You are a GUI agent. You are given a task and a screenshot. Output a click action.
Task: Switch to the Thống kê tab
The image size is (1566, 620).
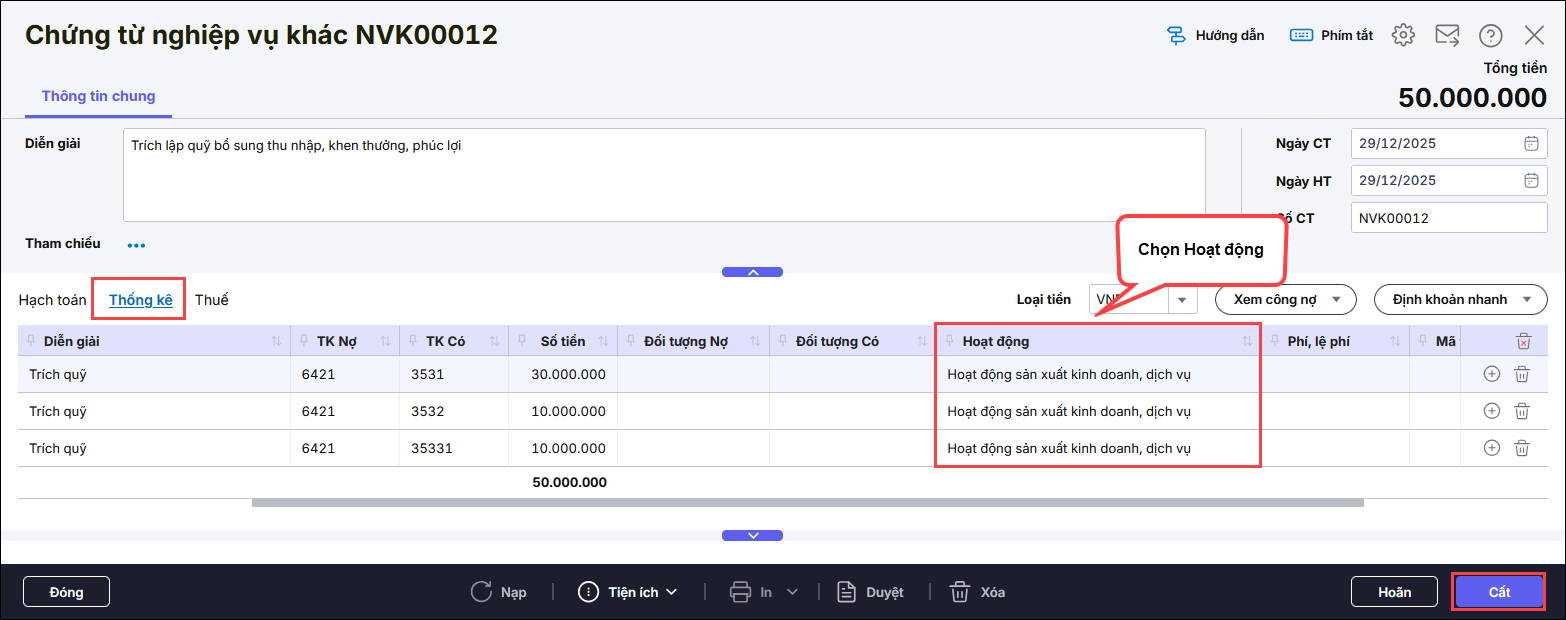(140, 300)
